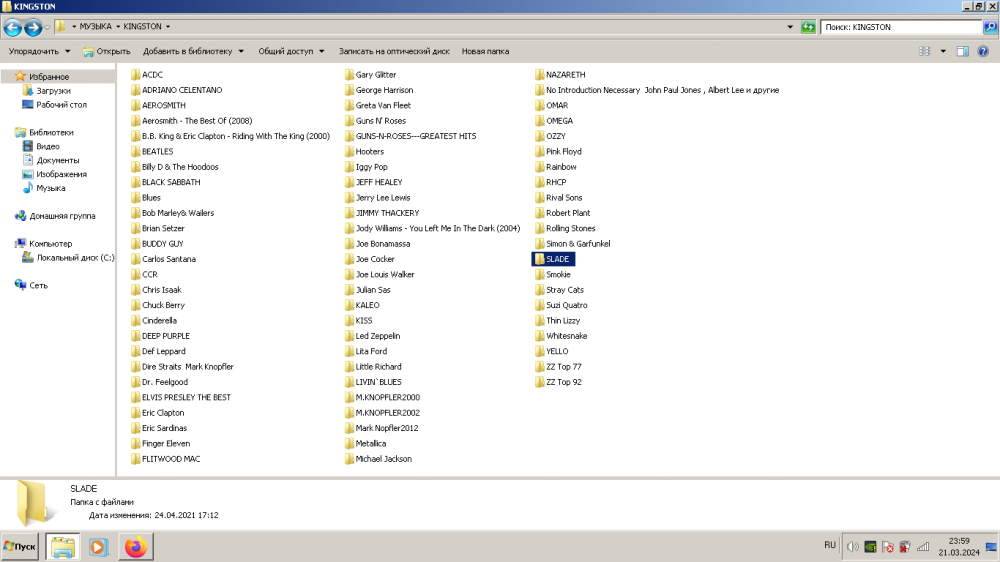Open the view options dropdown arrow
Screen dimensions: 1000x562
pos(942,51)
